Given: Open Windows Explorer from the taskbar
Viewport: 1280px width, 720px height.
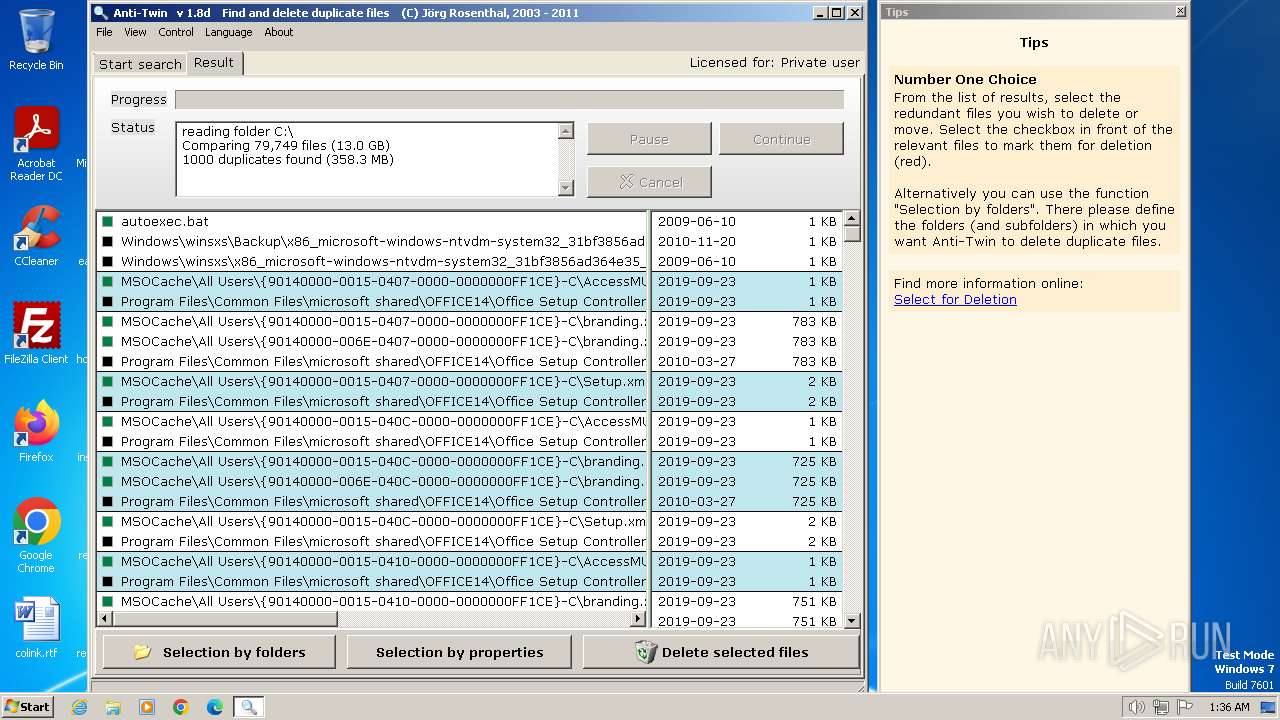Looking at the screenshot, I should pyautogui.click(x=113, y=707).
